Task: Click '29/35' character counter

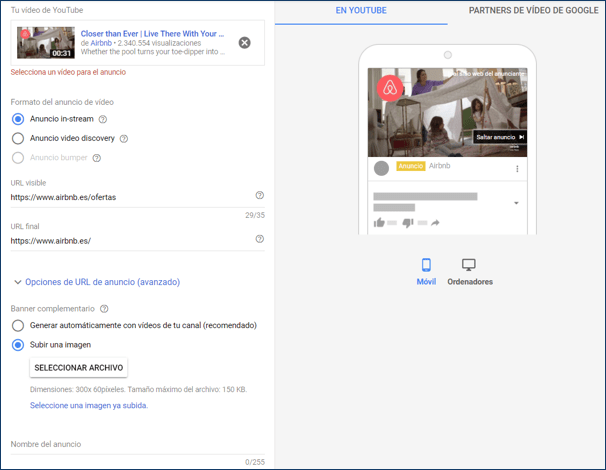Action: point(255,215)
